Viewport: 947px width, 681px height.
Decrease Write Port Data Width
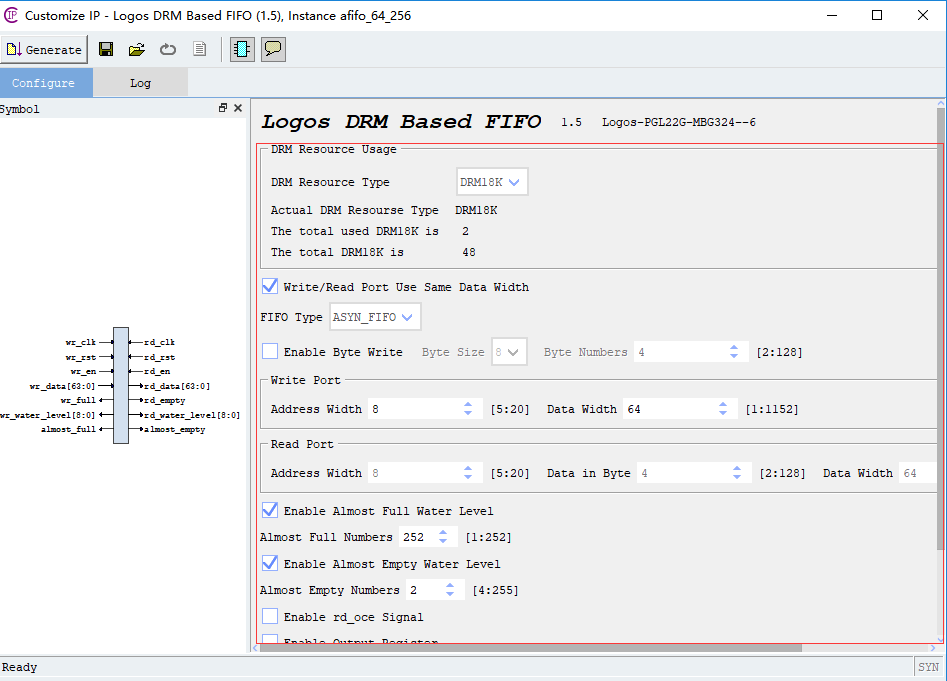pos(723,414)
